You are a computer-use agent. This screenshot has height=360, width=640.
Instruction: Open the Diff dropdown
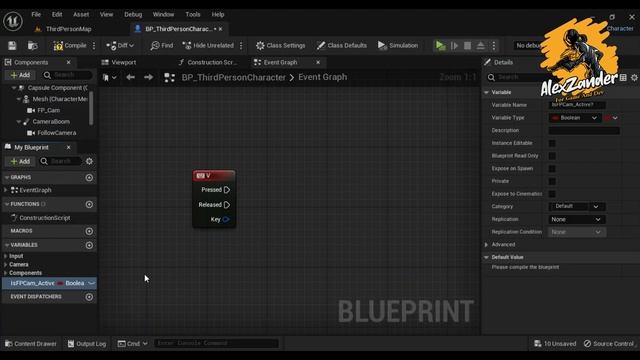pyautogui.click(x=120, y=45)
